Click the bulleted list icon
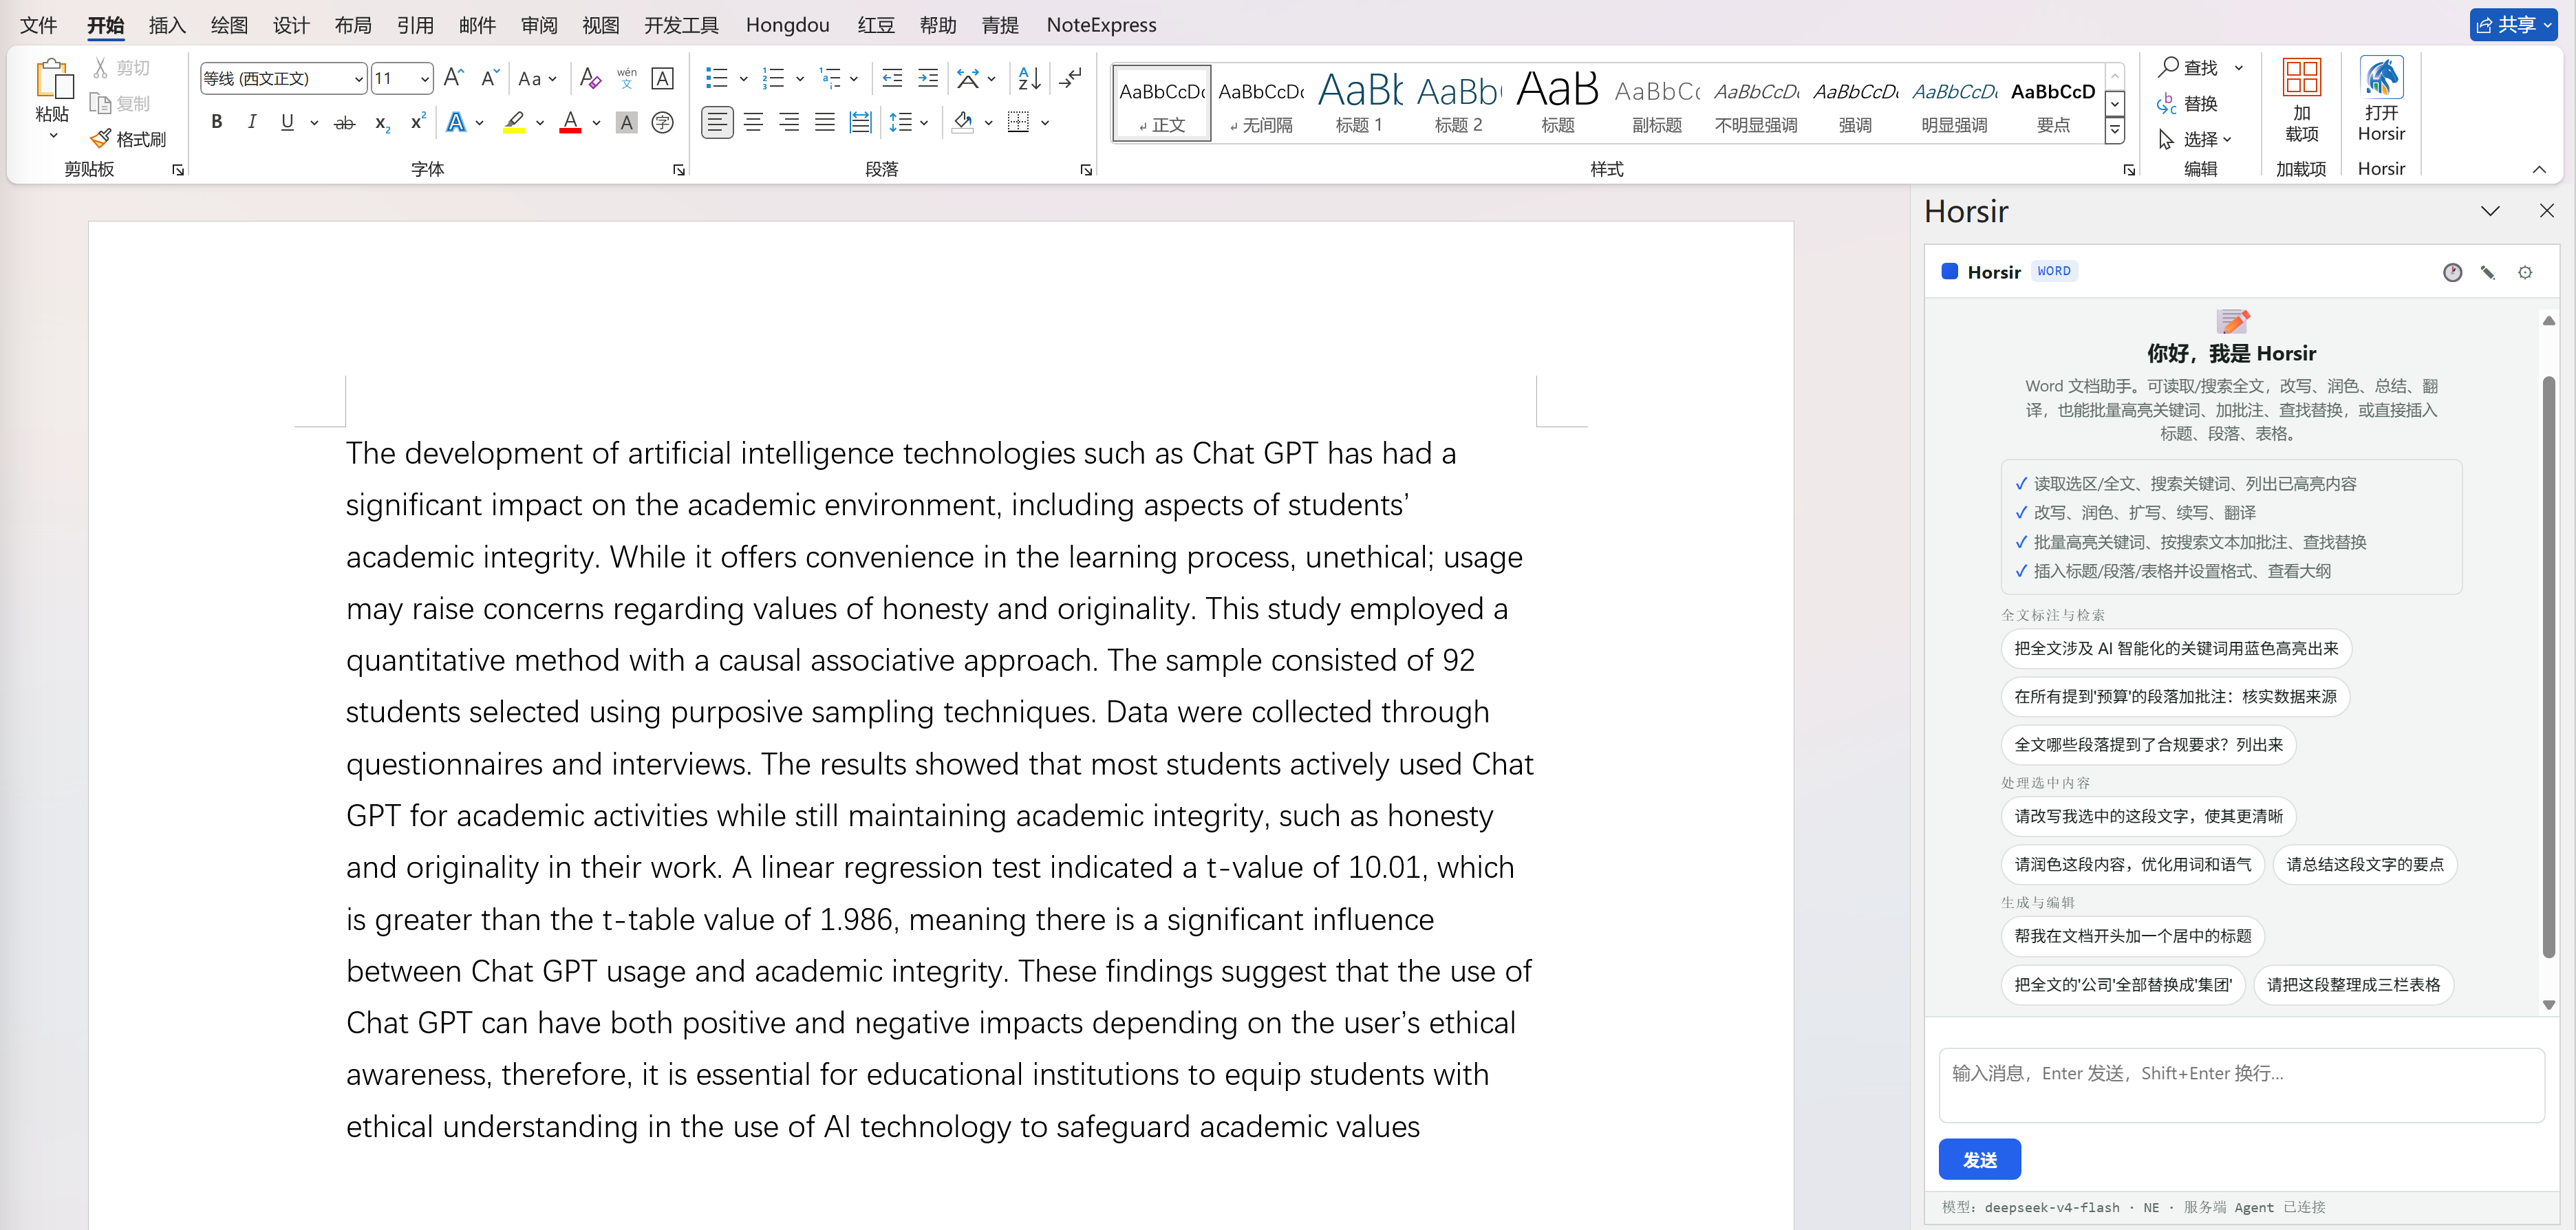This screenshot has height=1230, width=2576. [716, 78]
